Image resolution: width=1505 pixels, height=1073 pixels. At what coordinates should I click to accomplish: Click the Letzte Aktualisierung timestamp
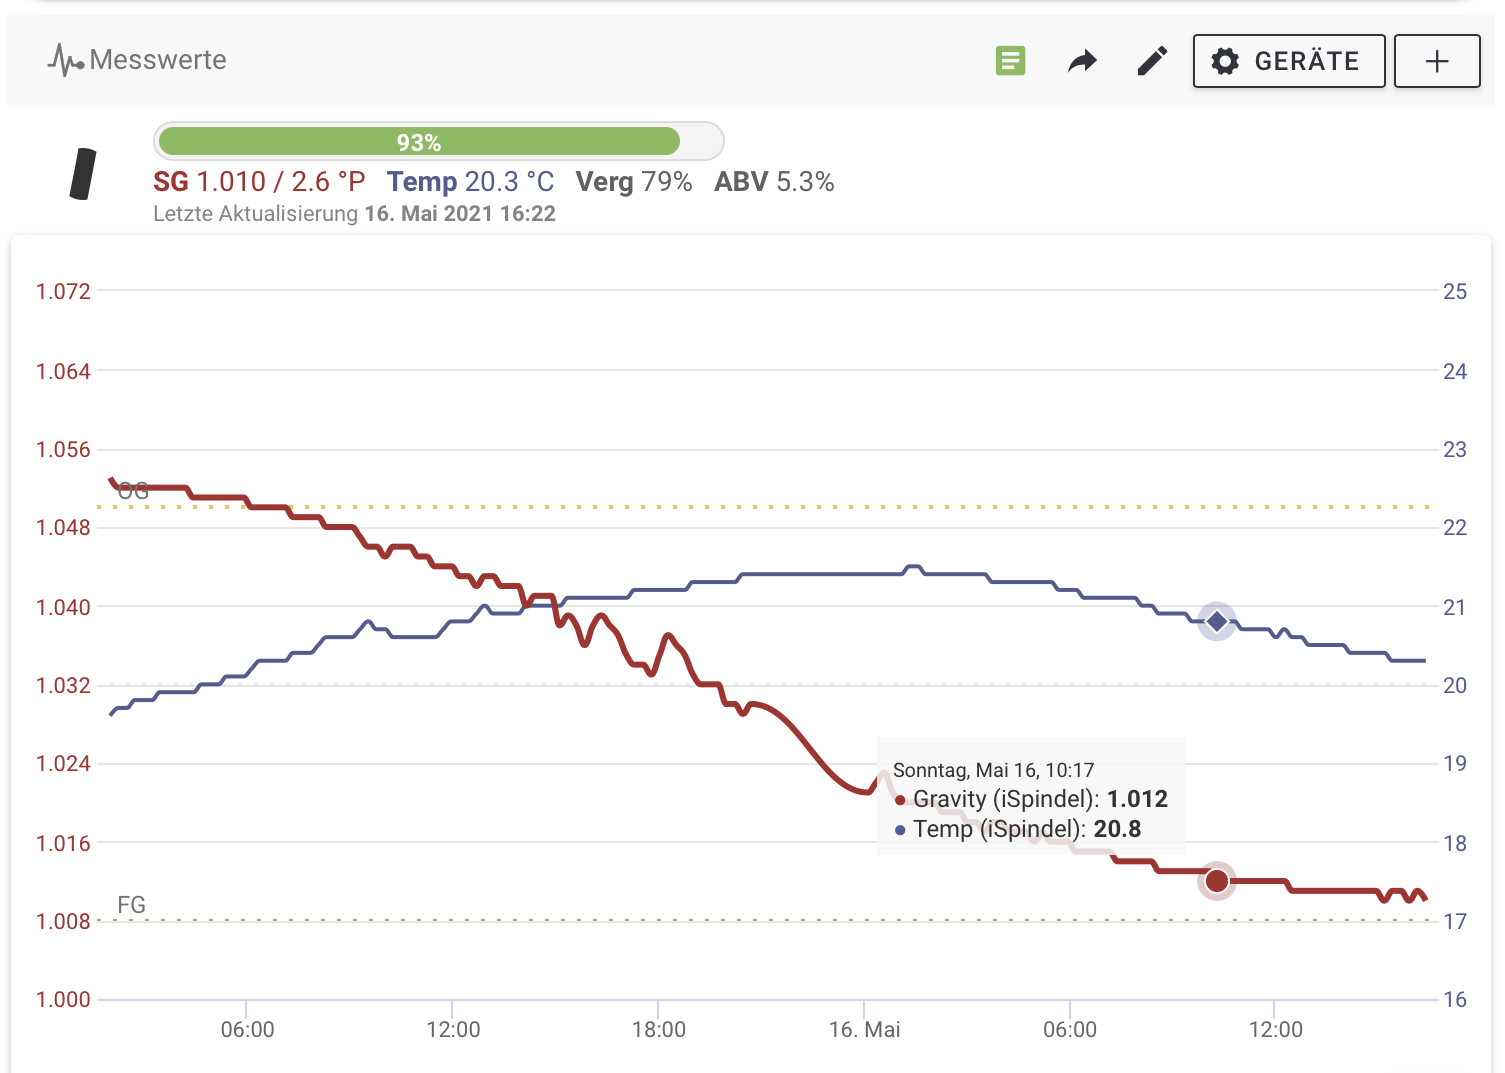click(354, 214)
